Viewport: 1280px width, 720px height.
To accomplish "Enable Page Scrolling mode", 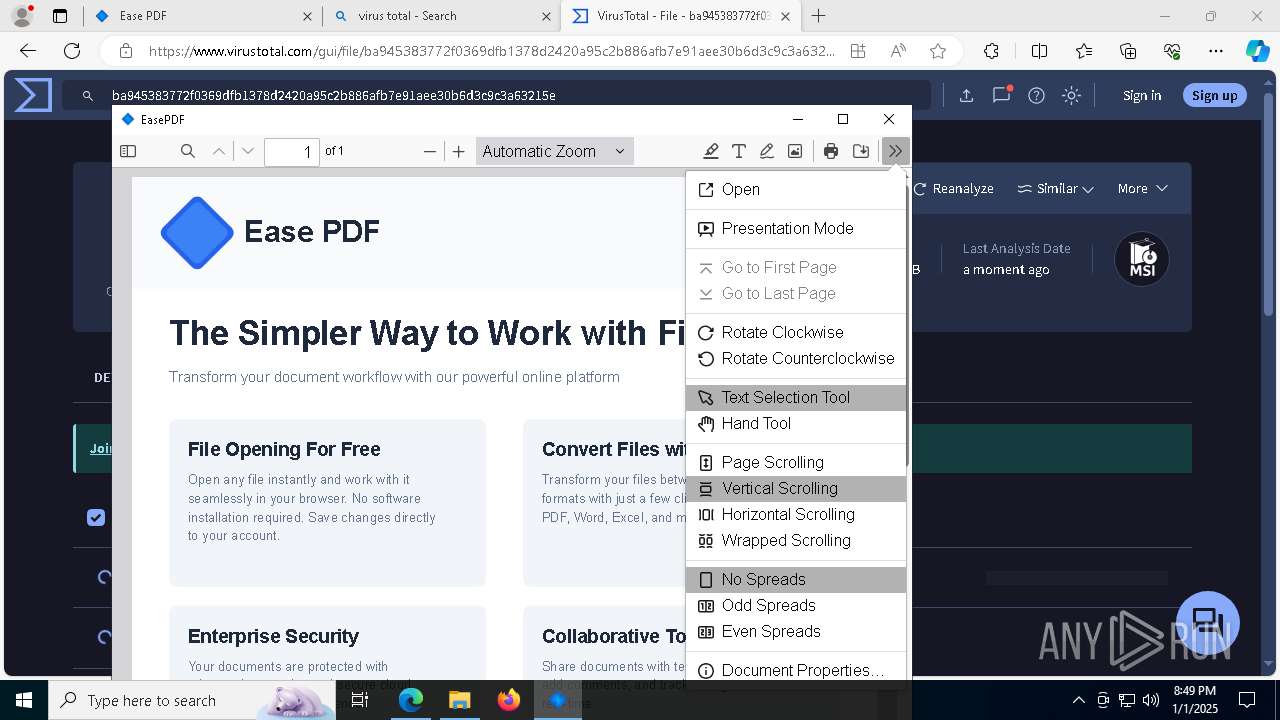I will tap(796, 462).
